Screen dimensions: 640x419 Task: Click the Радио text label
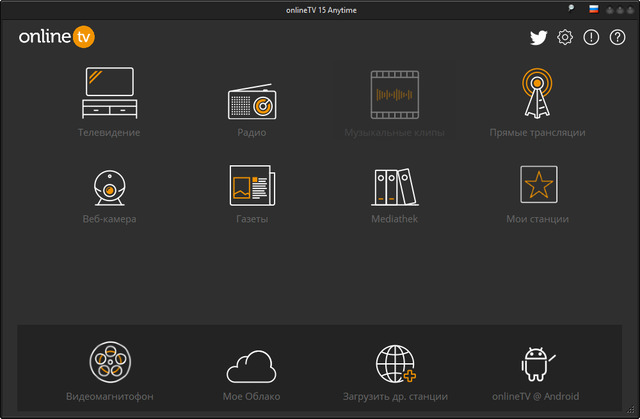click(251, 132)
